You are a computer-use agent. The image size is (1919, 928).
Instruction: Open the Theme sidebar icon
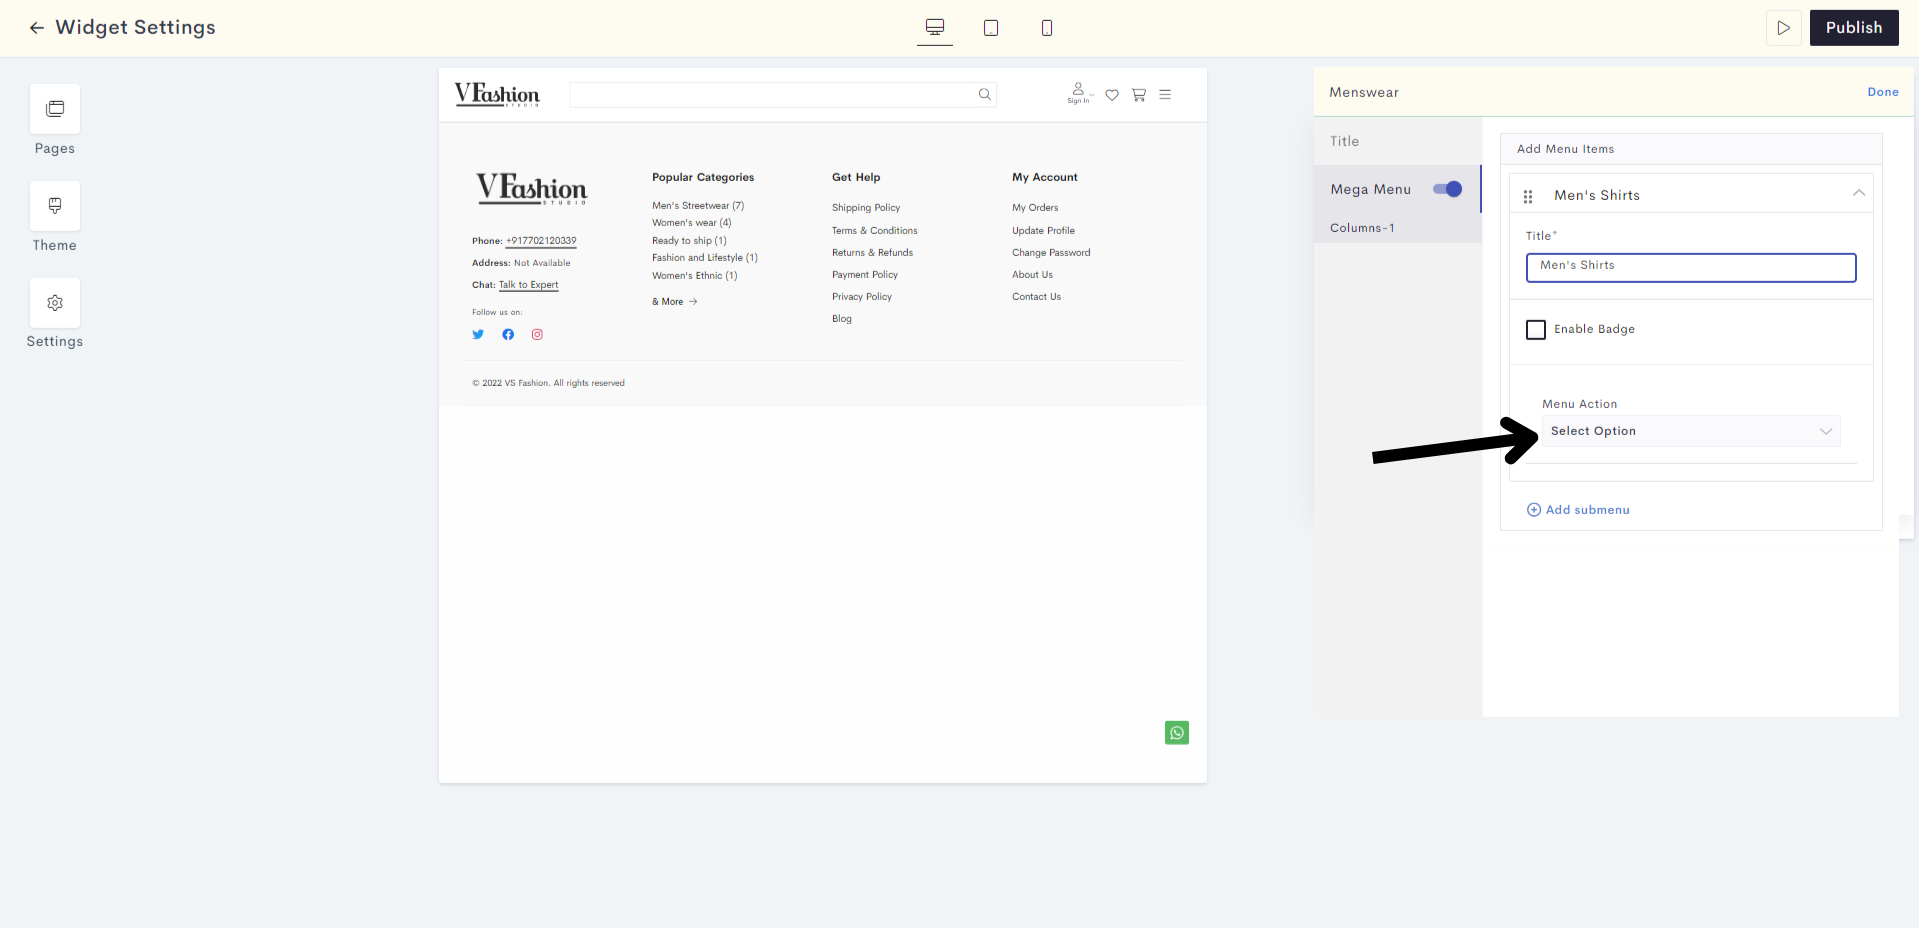click(x=55, y=206)
